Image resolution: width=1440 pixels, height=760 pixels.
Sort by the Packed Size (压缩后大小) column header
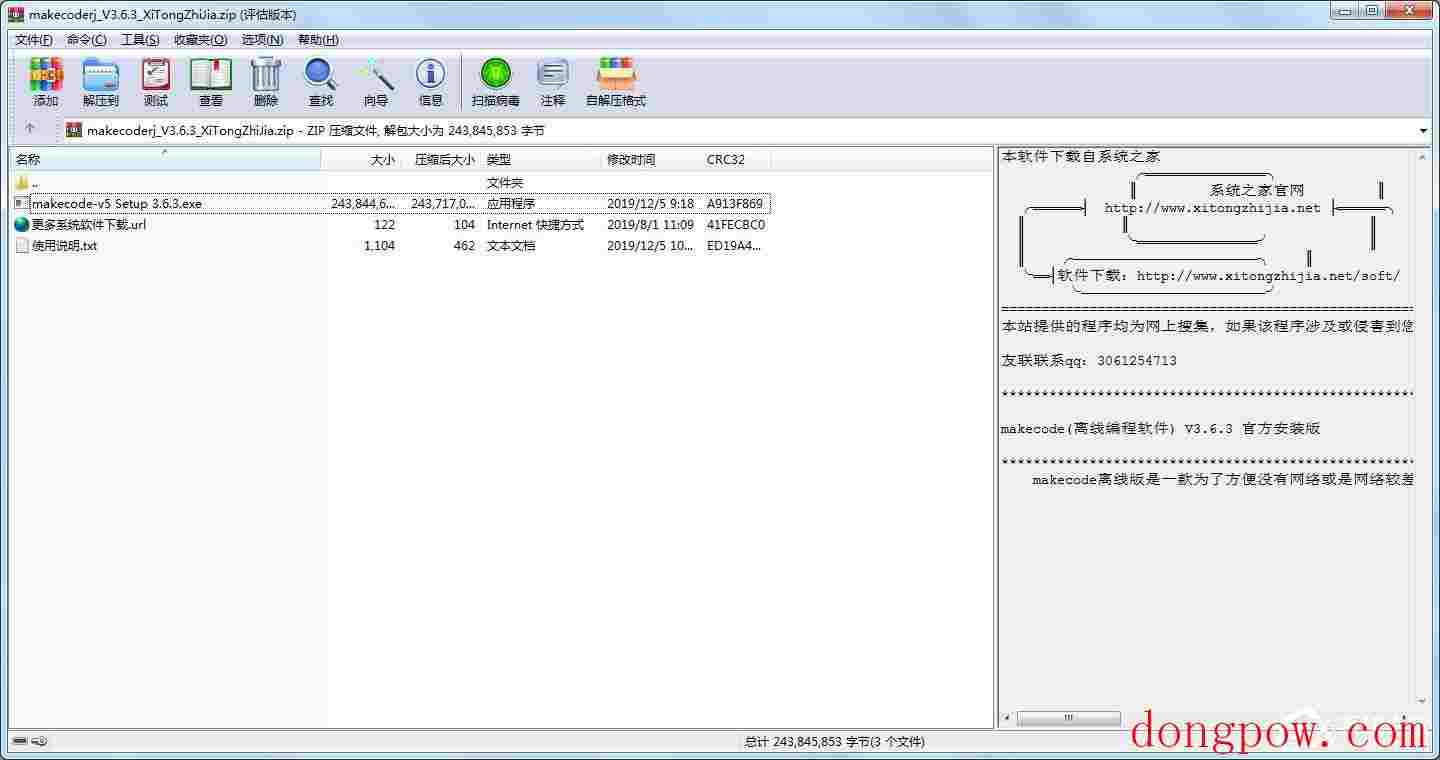pos(441,159)
